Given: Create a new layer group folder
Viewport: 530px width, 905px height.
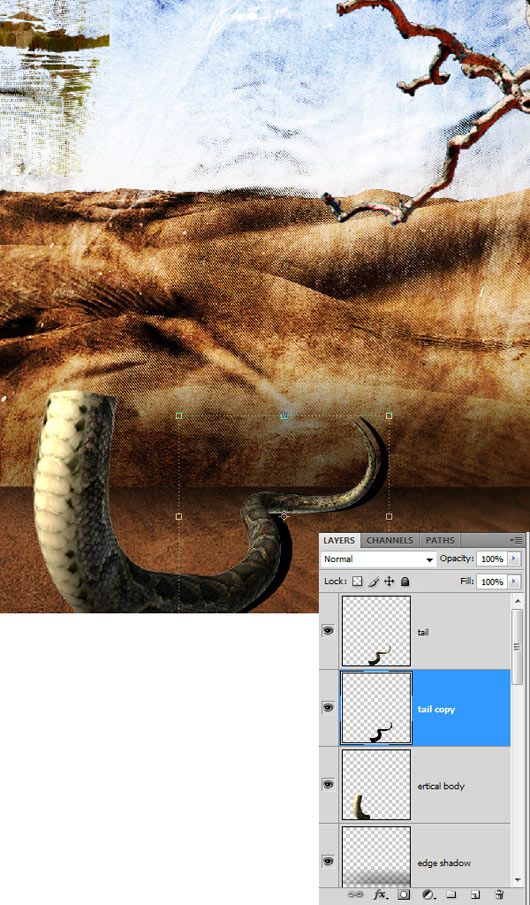Looking at the screenshot, I should pyautogui.click(x=451, y=895).
